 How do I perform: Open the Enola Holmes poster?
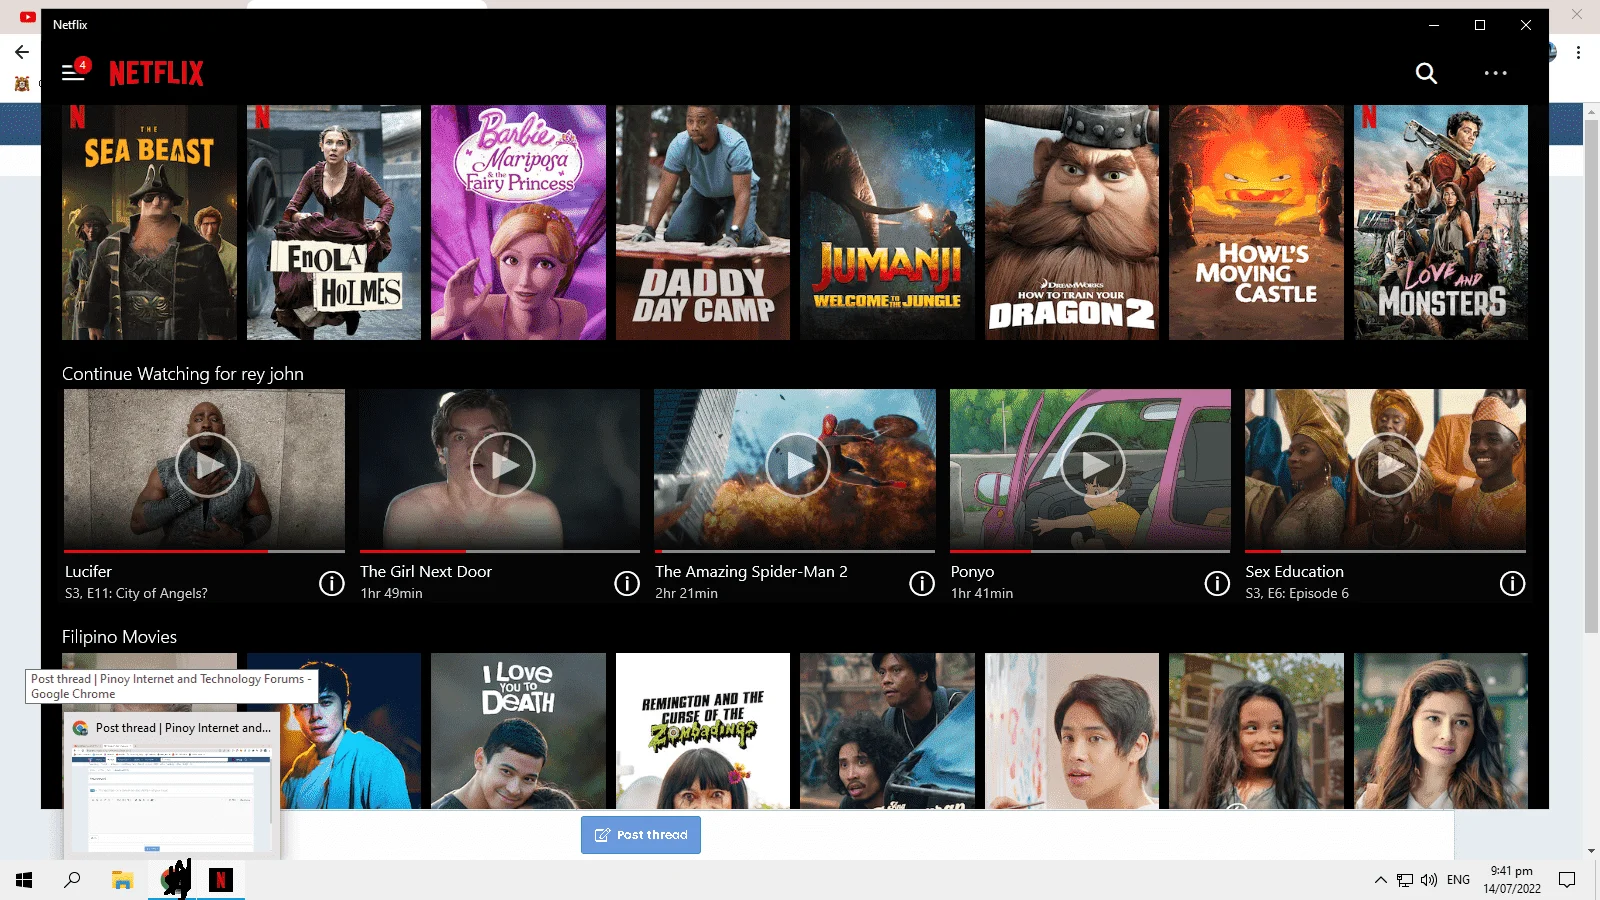[334, 222]
